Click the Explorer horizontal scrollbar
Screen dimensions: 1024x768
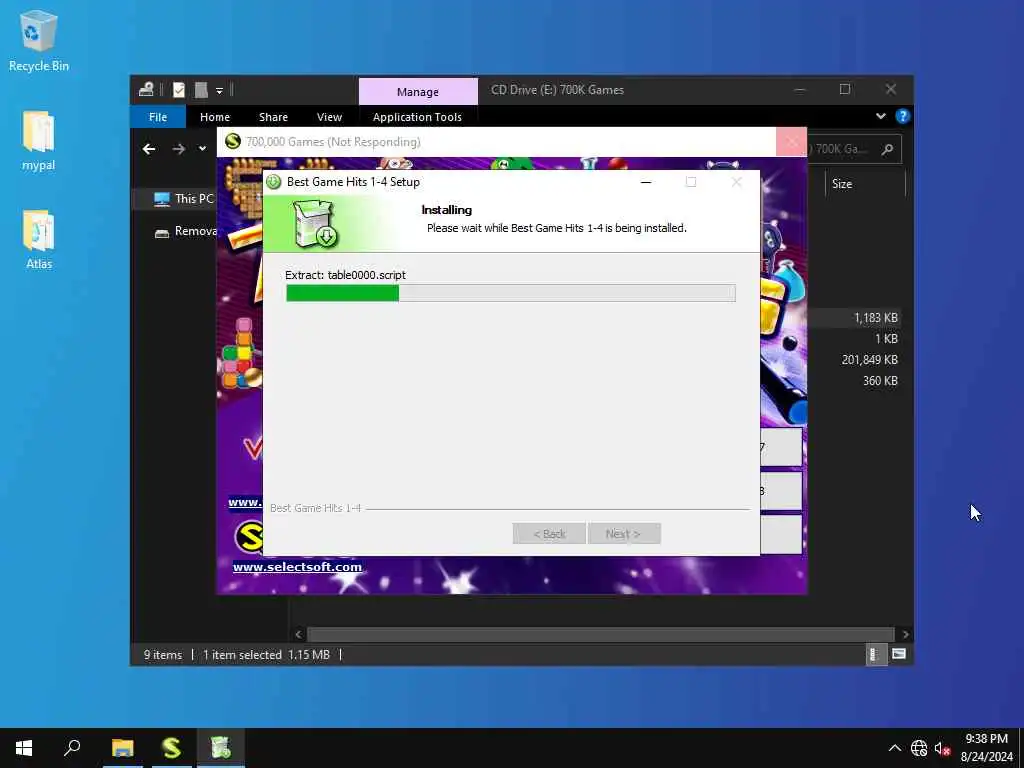[x=600, y=634]
